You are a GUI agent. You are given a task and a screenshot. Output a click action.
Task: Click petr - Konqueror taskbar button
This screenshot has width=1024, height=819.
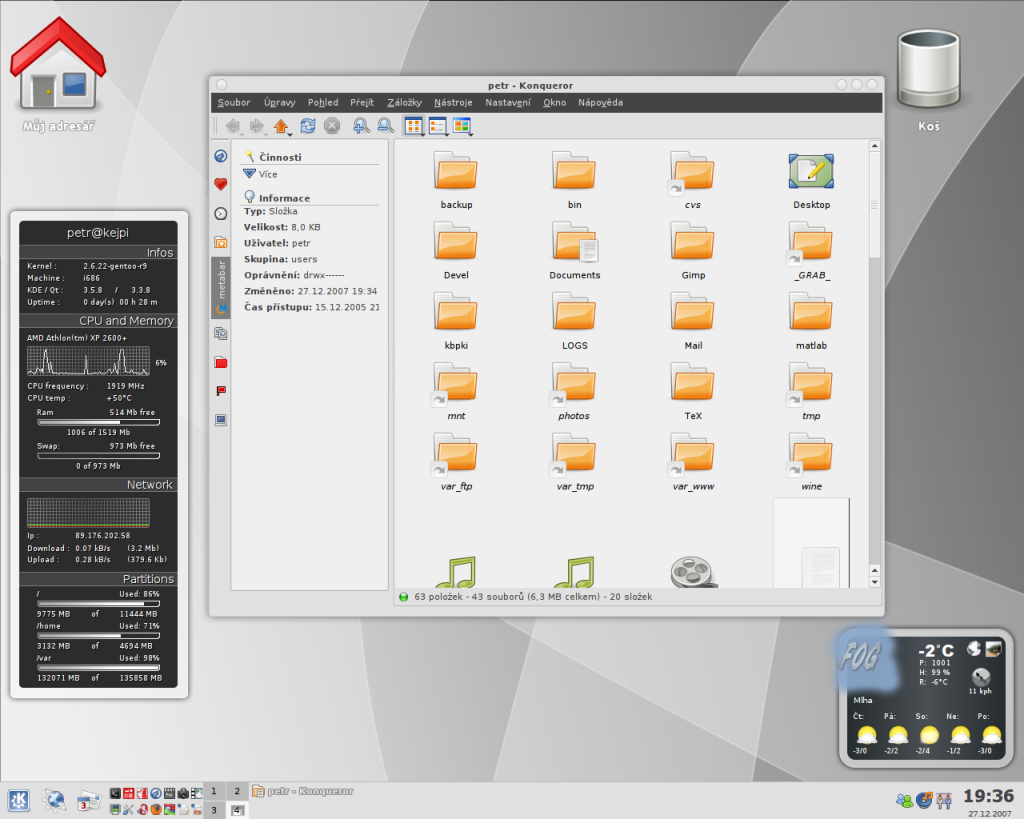tap(304, 791)
